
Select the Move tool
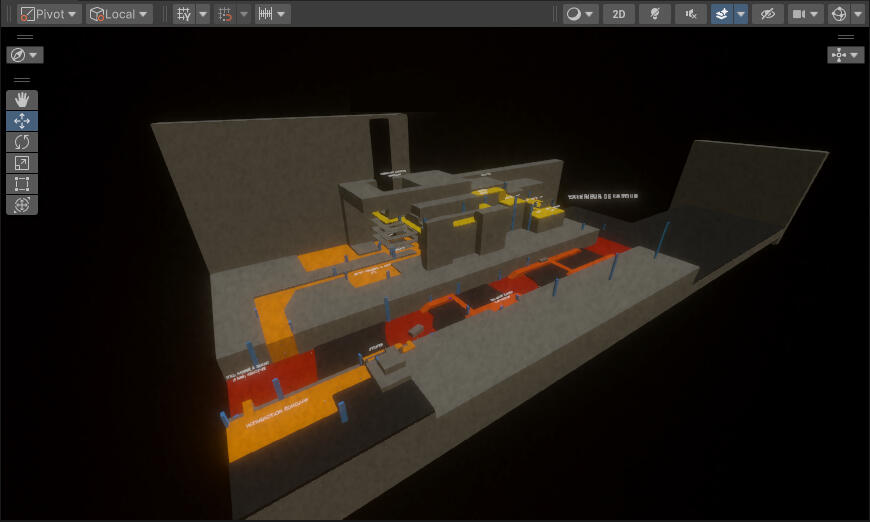(x=22, y=121)
